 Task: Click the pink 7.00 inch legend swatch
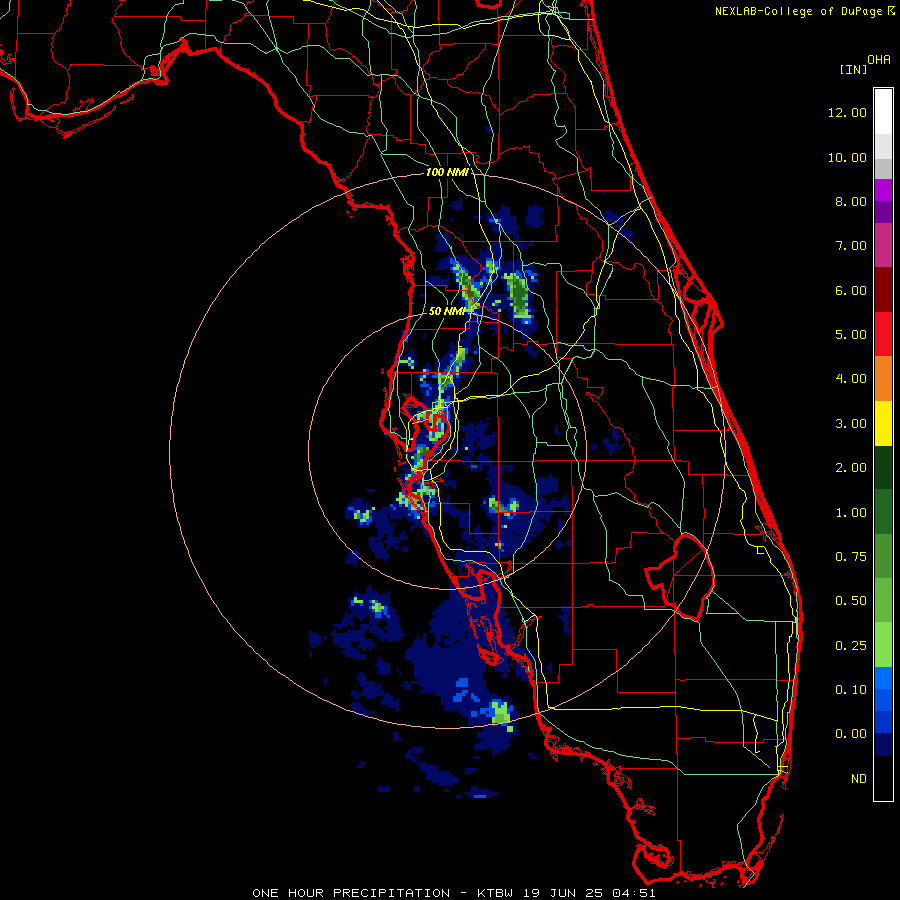[883, 245]
